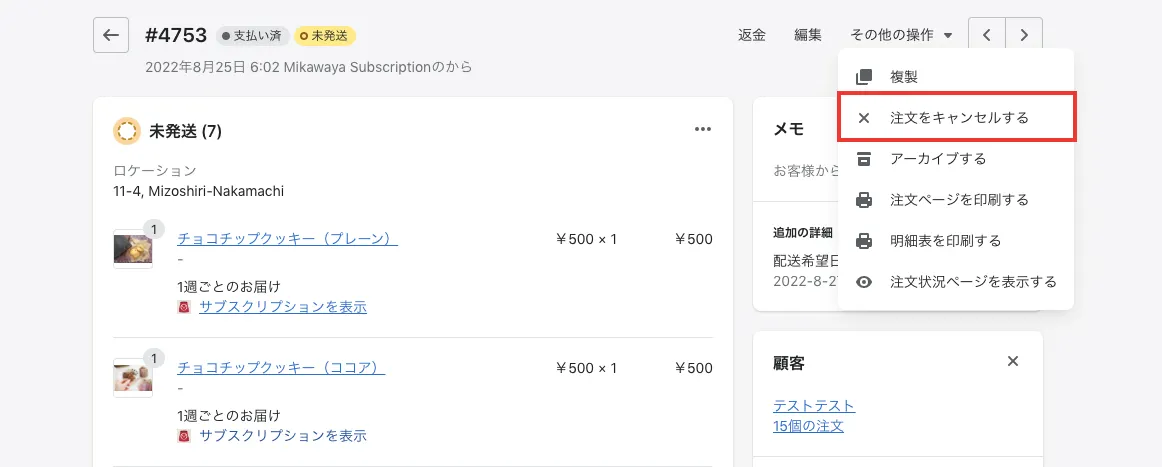This screenshot has height=467, width=1162.
Task: Remove customer with X icon
Action: coord(1013,361)
